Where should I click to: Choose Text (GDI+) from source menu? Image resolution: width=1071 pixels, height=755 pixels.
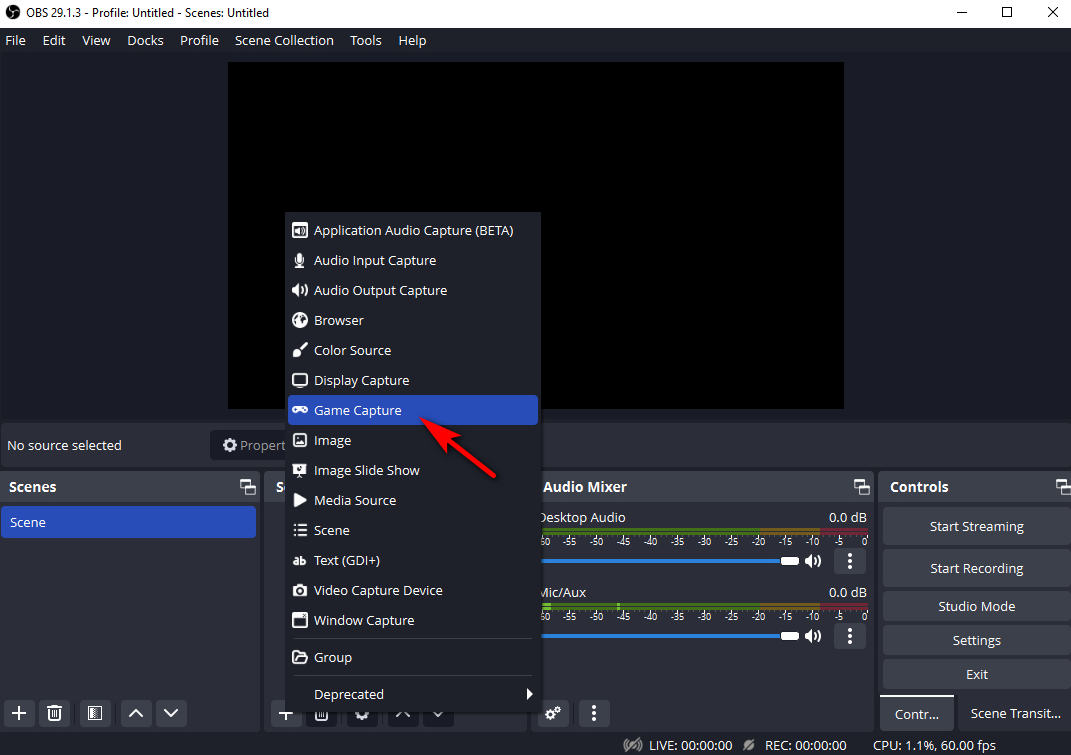(413, 560)
